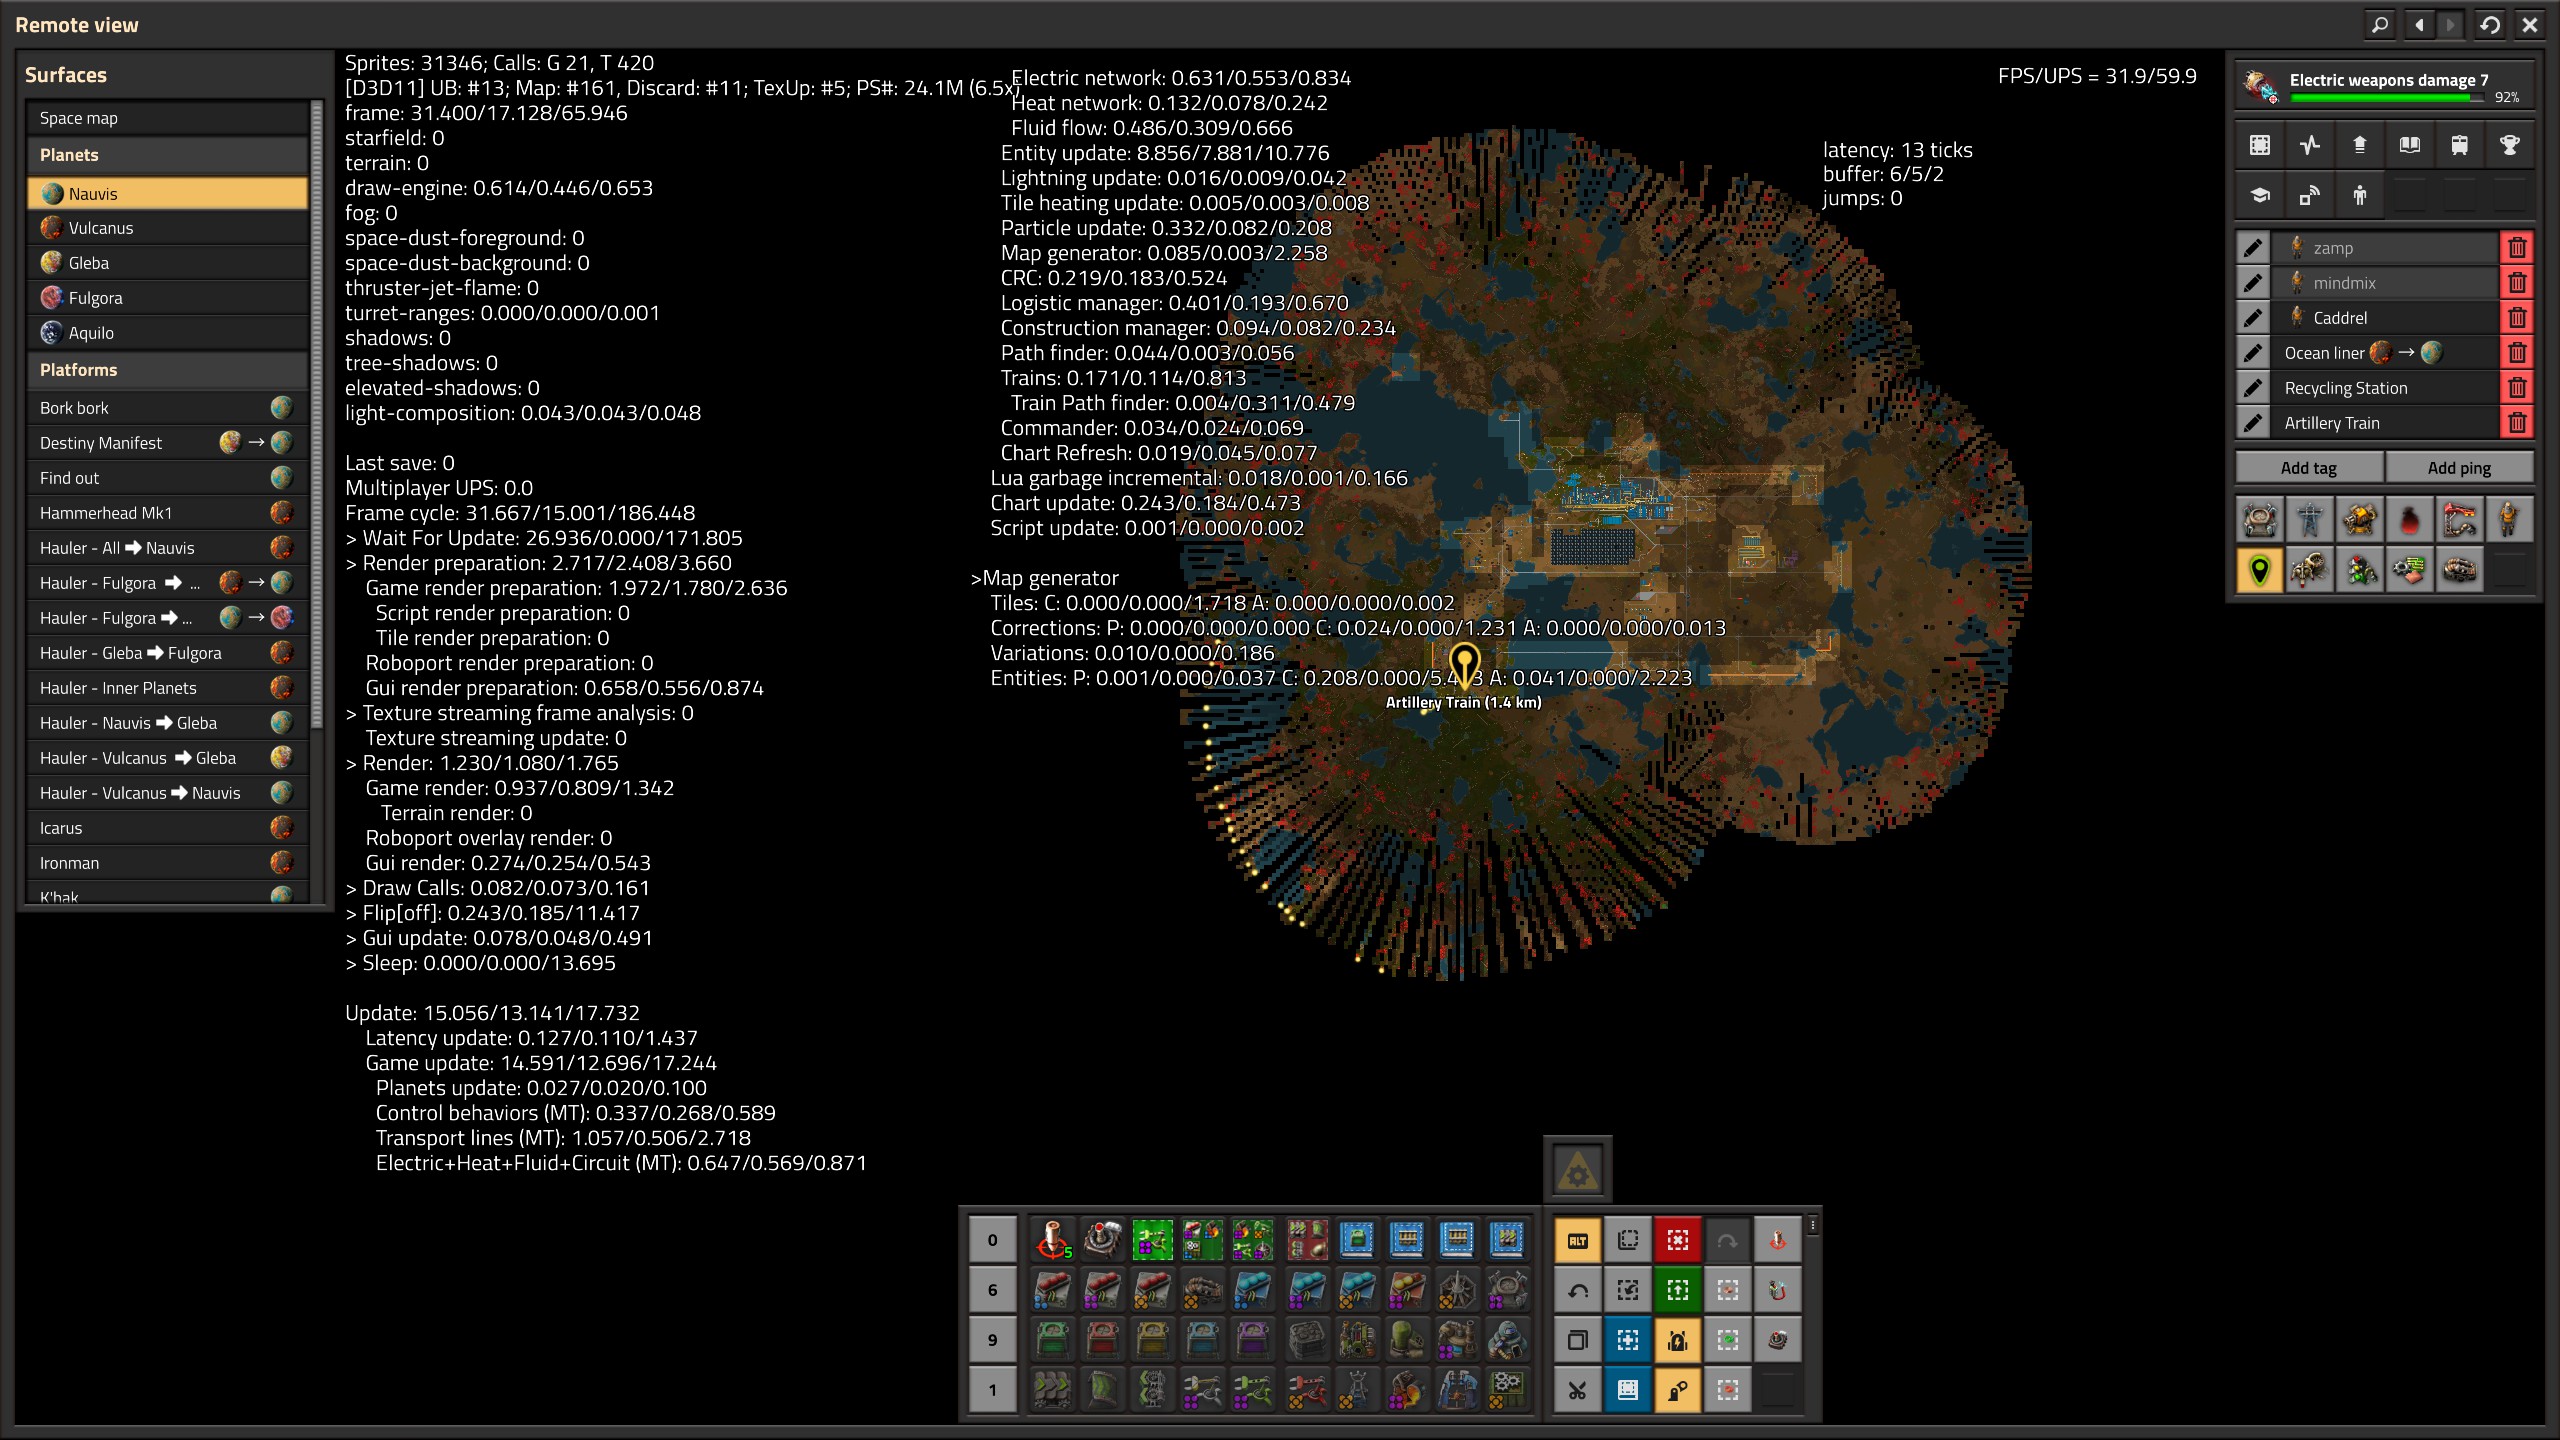Image resolution: width=2560 pixels, height=1440 pixels.
Task: Open the achievements trophy icon
Action: pyautogui.click(x=2510, y=145)
